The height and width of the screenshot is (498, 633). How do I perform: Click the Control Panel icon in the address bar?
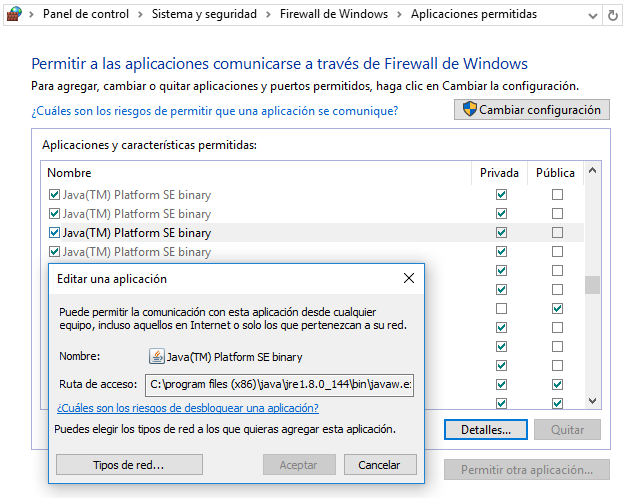[x=14, y=15]
